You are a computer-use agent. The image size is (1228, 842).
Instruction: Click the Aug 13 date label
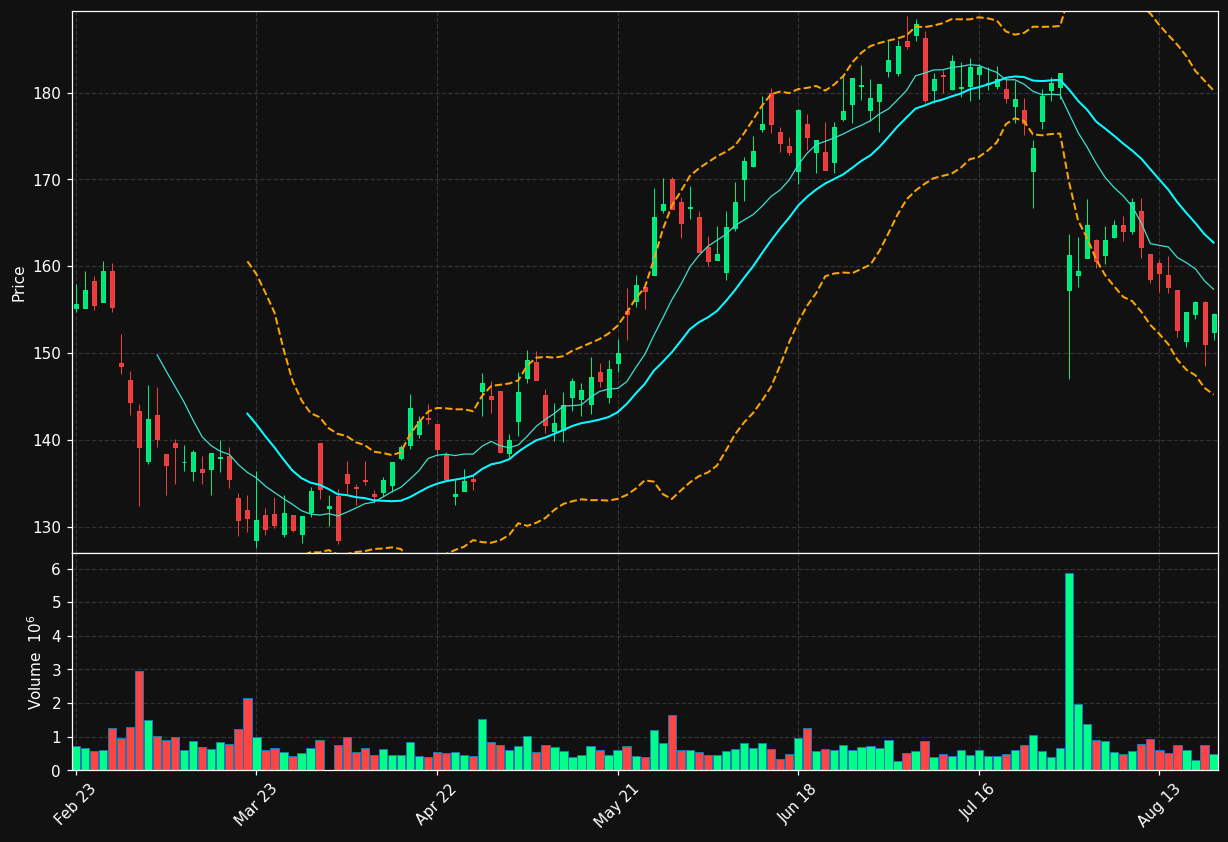click(1159, 805)
